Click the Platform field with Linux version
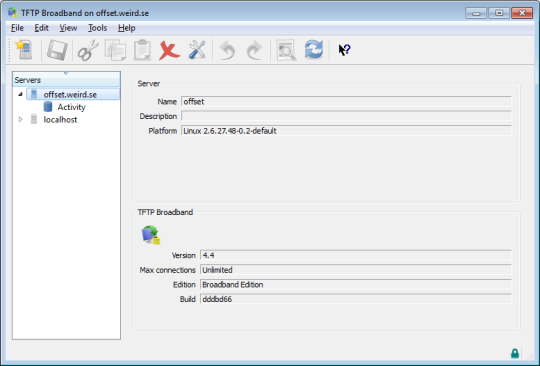This screenshot has width=540, height=366. 346,131
